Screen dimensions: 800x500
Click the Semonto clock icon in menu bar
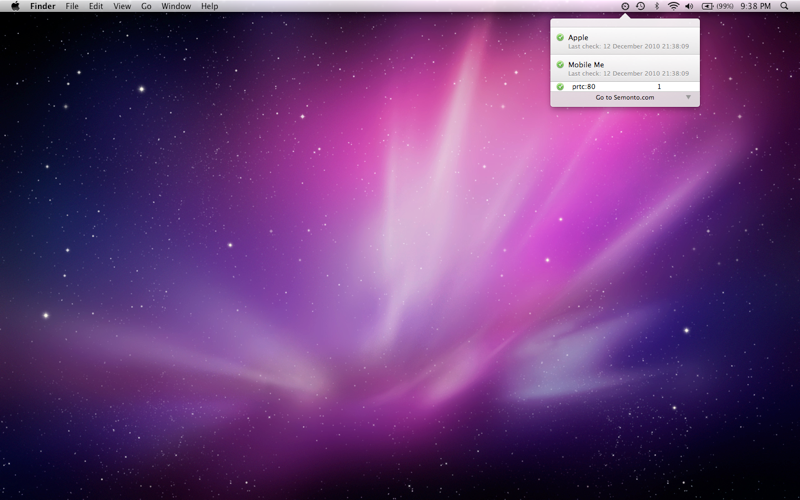pos(625,6)
